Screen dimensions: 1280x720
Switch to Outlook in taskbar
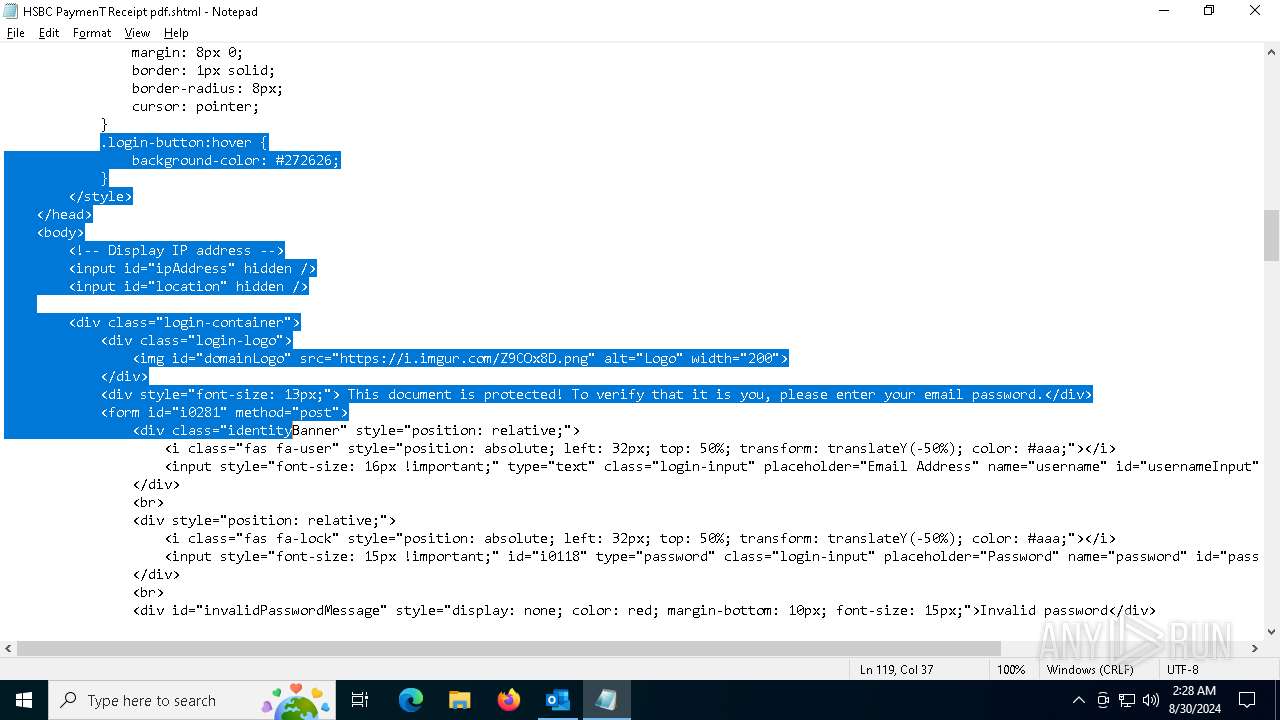point(557,700)
